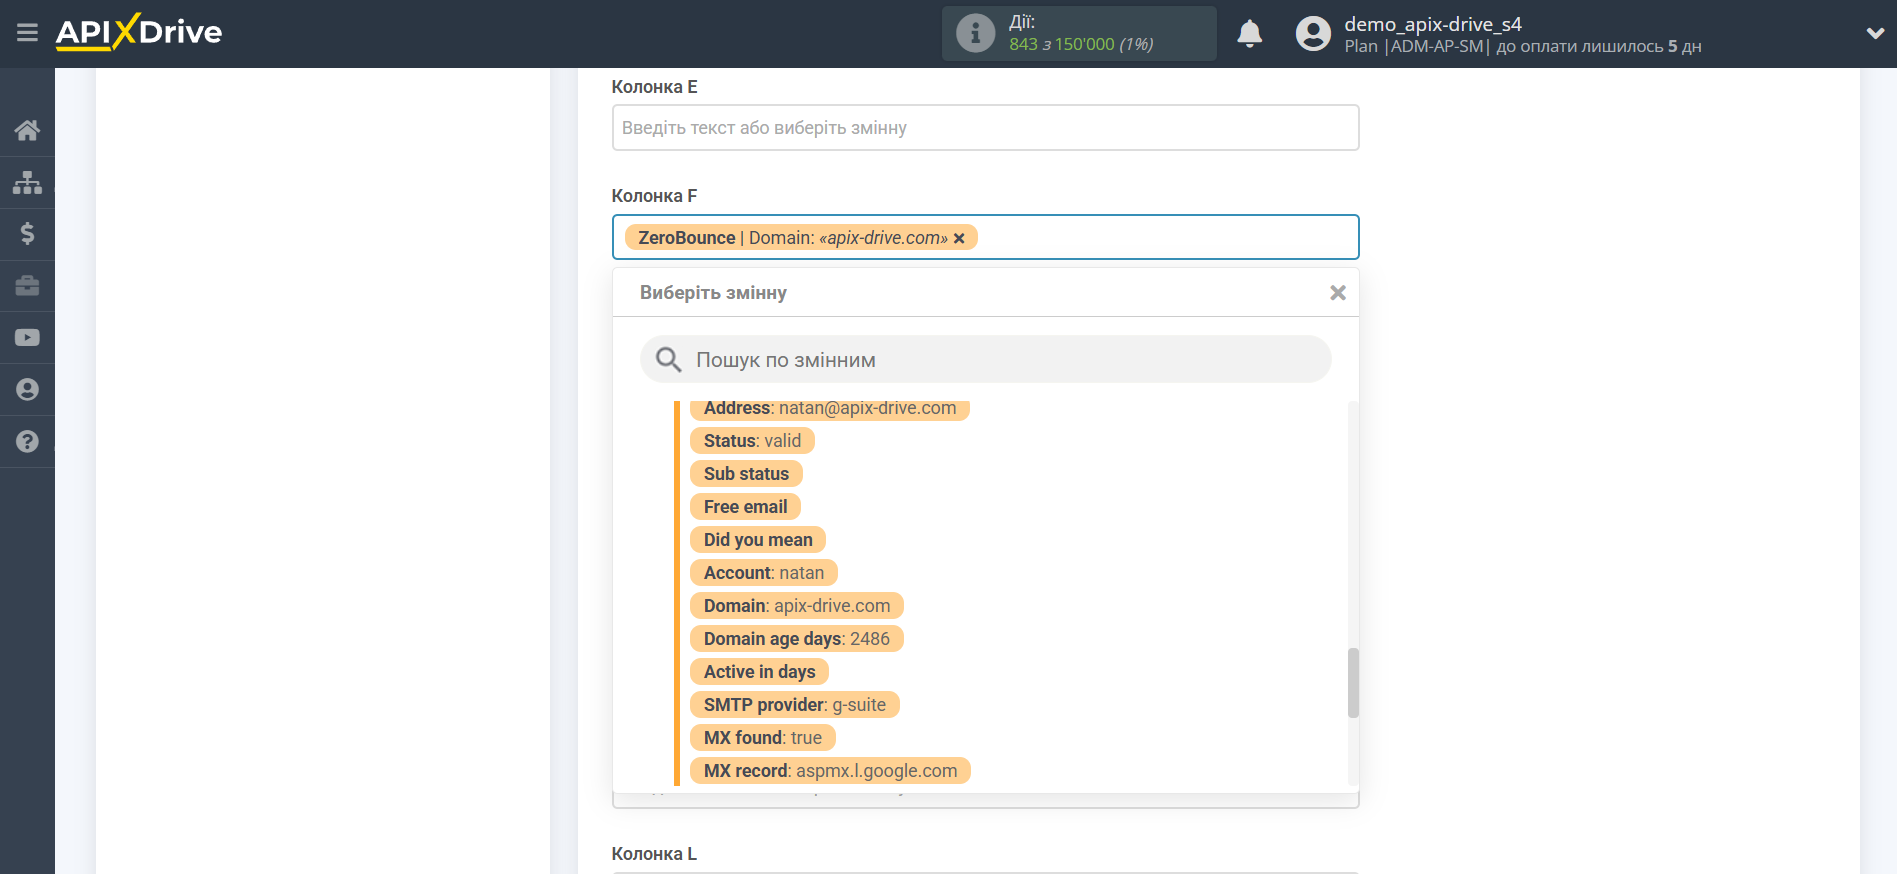Check the notifications bell
This screenshot has height=874, width=1897.
(1249, 34)
